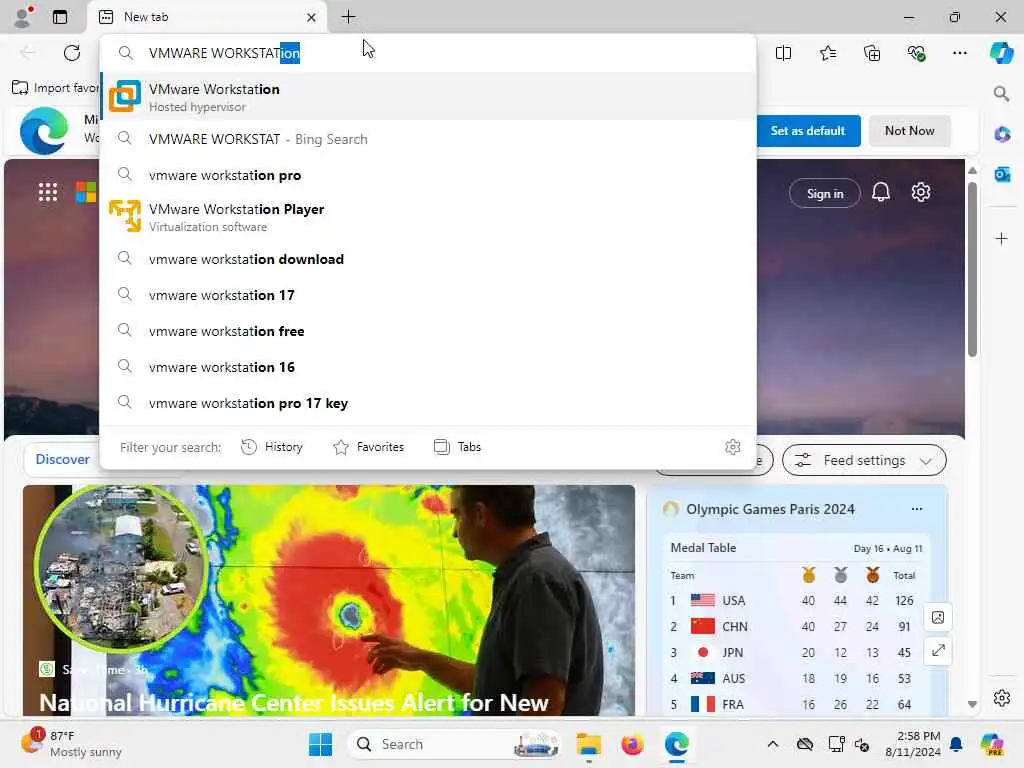This screenshot has width=1024, height=768.
Task: Click the Windows taskbar Search box
Action: tap(454, 744)
